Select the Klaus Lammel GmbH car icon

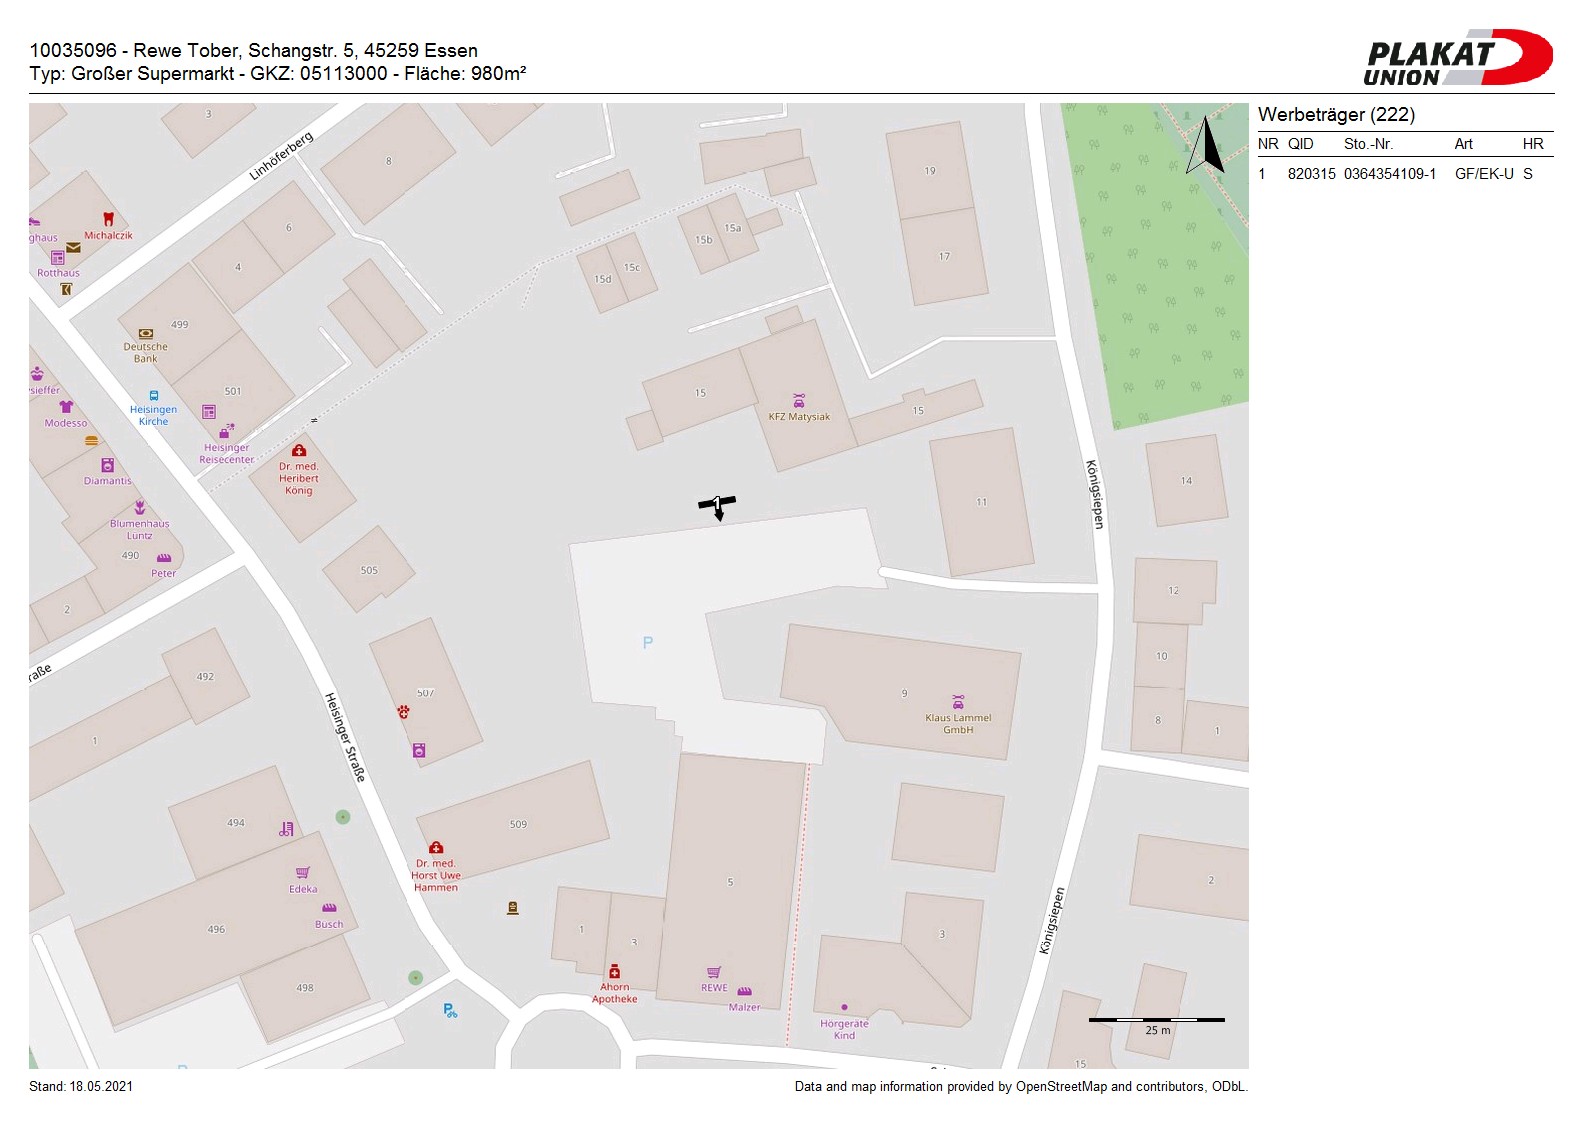[x=958, y=703]
